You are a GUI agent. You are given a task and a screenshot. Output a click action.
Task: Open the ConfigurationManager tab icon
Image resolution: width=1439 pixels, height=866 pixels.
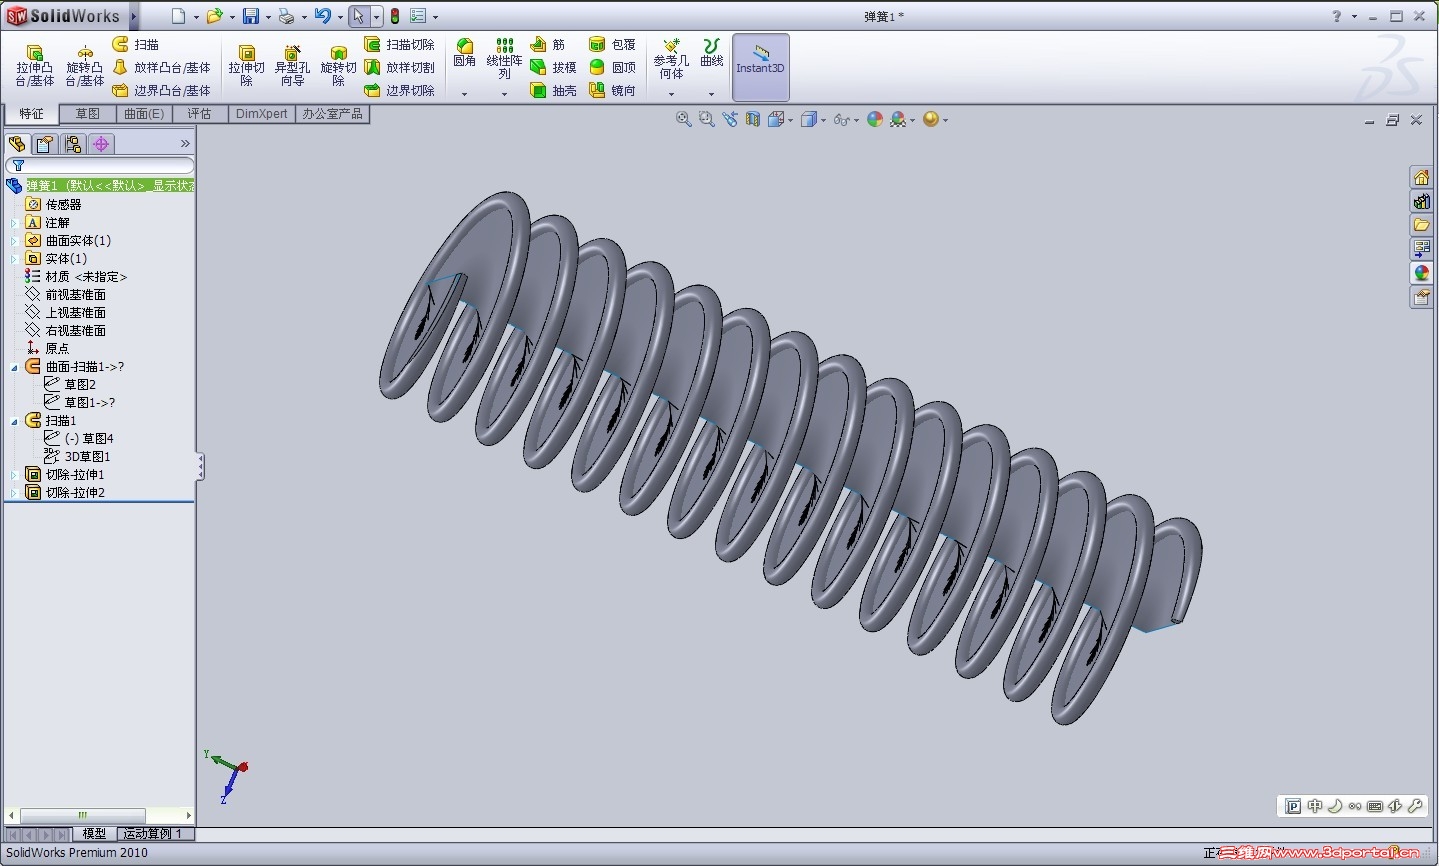pyautogui.click(x=73, y=144)
